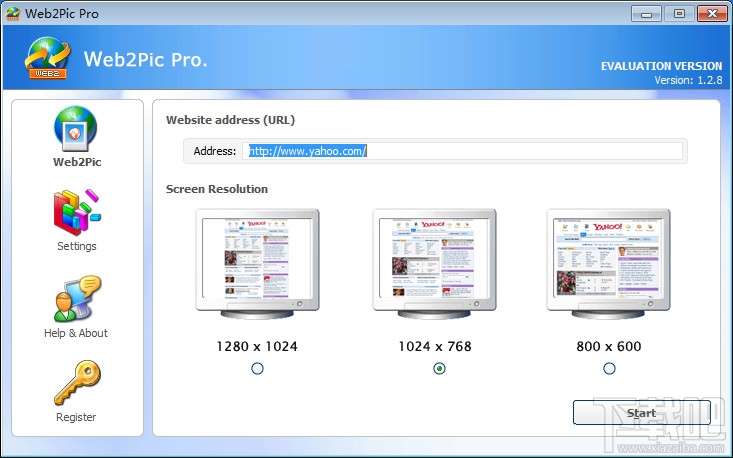
Task: Click the golden key Register icon
Action: [x=77, y=383]
